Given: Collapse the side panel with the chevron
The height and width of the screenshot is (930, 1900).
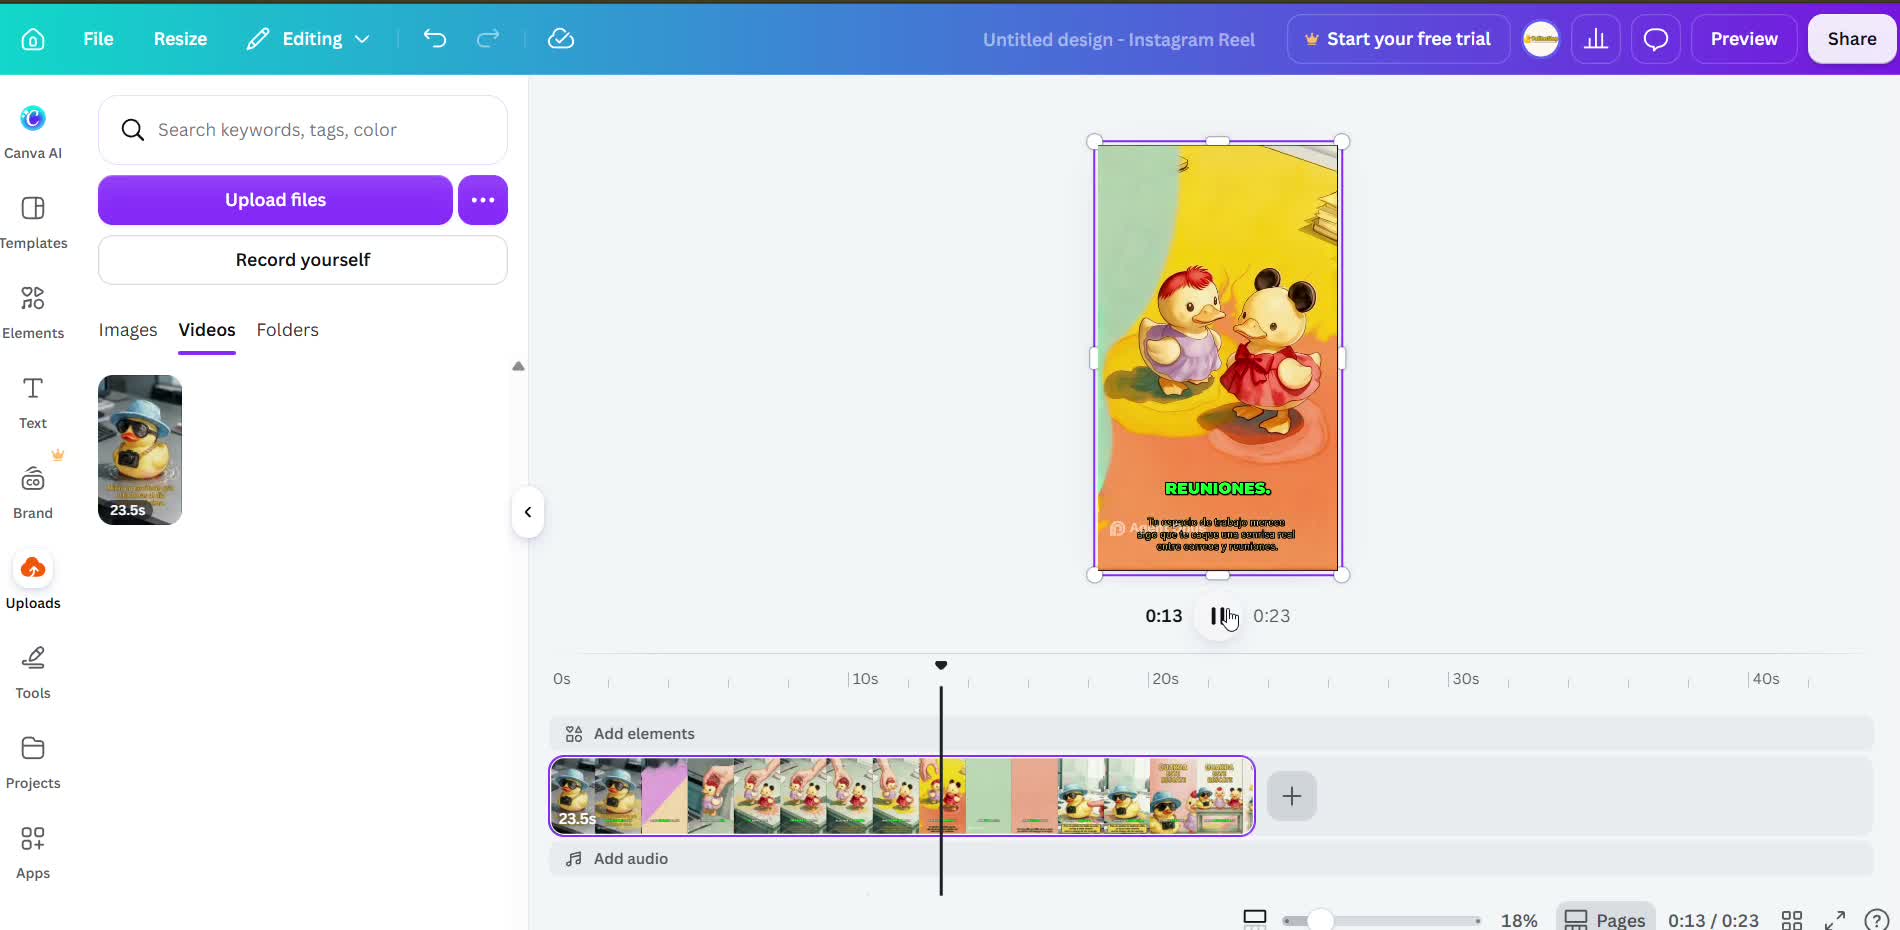Looking at the screenshot, I should pyautogui.click(x=528, y=512).
